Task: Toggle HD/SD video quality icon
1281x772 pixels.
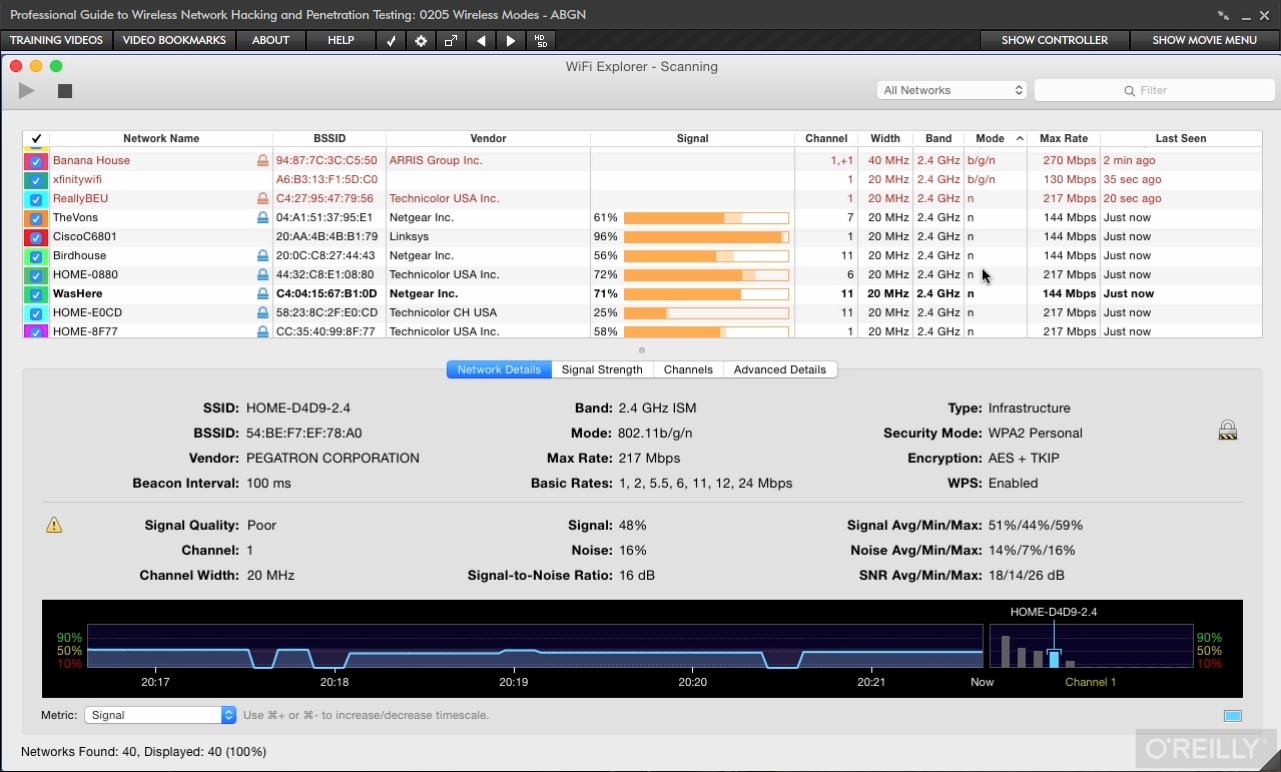Action: pyautogui.click(x=541, y=41)
